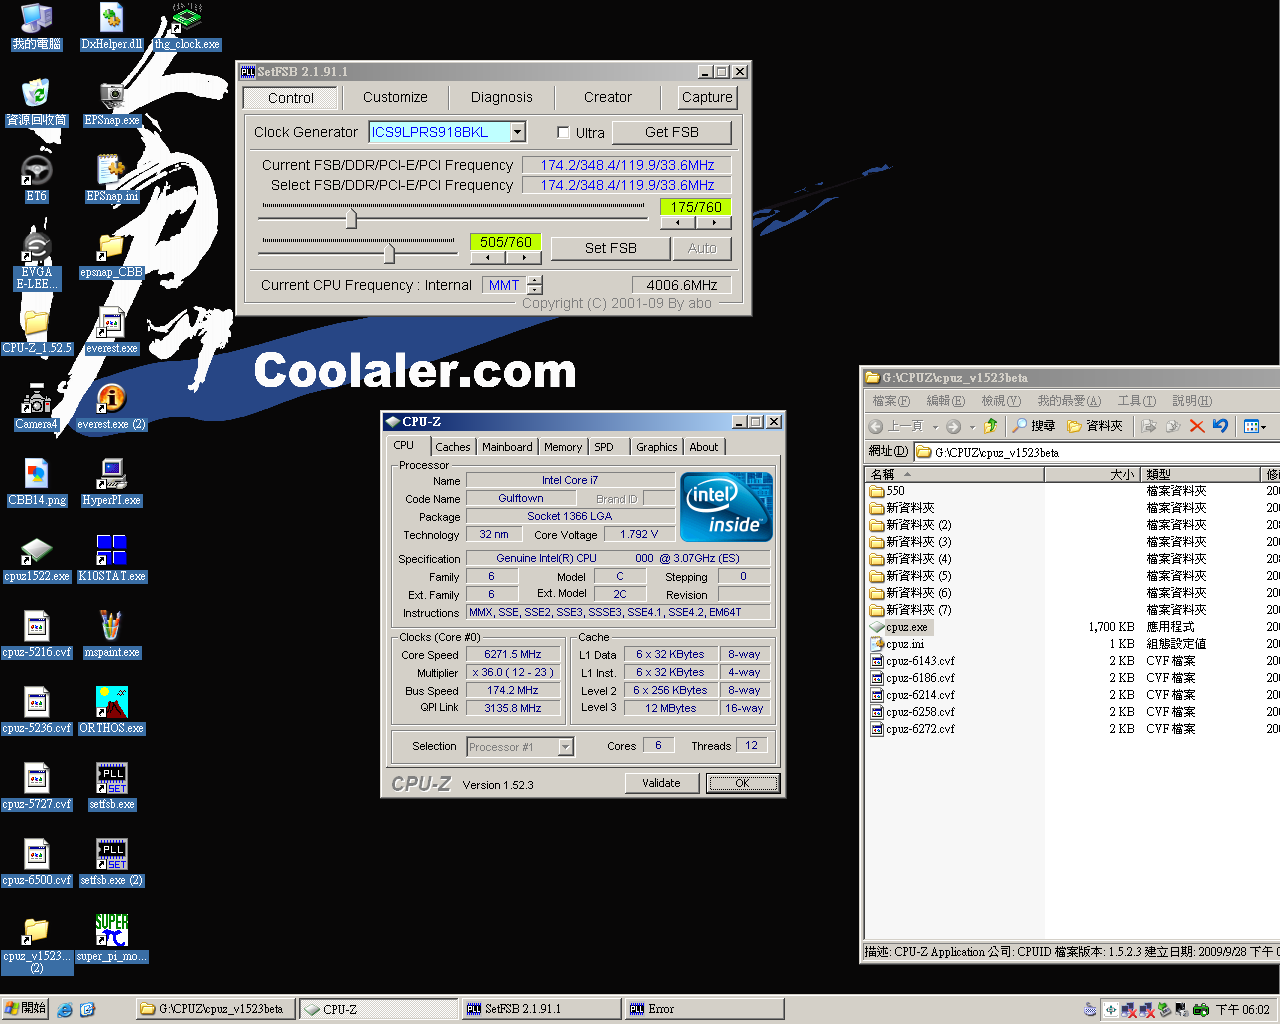1280x1024 pixels.
Task: Select the ET6 desktop shortcut
Action: coord(37,179)
